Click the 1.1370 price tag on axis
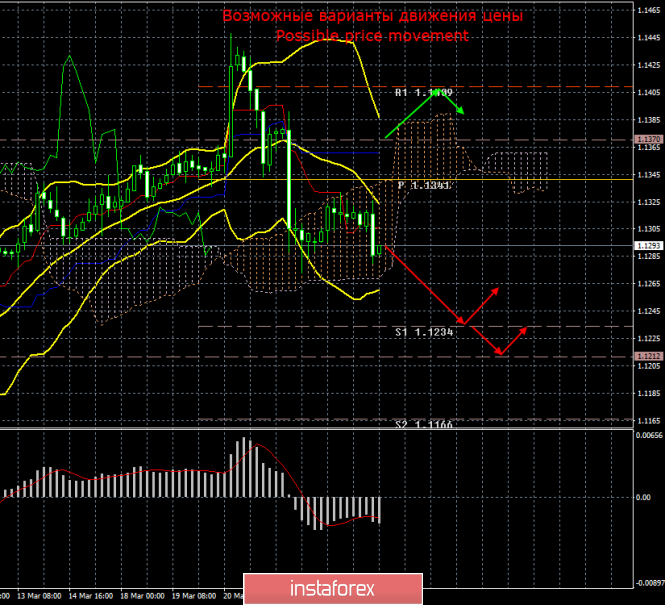The height and width of the screenshot is (605, 665). click(646, 140)
